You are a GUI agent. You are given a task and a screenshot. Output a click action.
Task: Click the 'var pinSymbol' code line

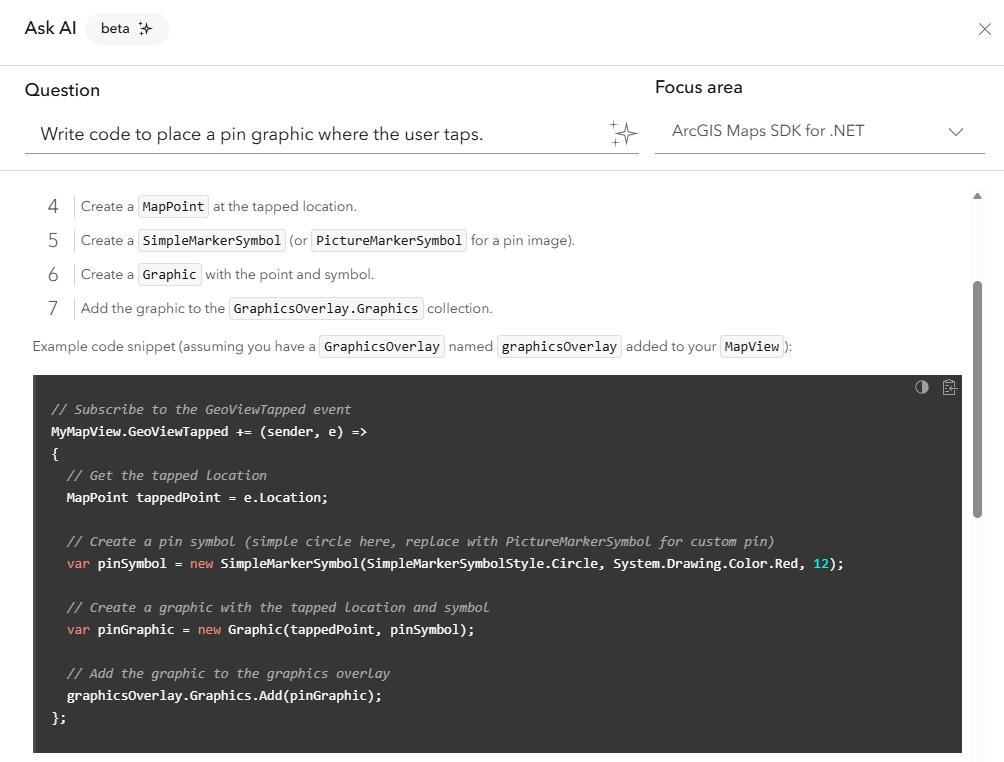tap(455, 563)
